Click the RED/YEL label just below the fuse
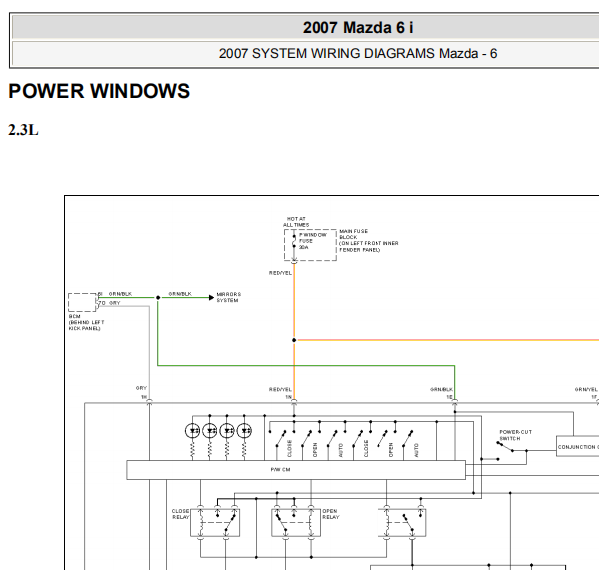The height and width of the screenshot is (570, 599). coord(280,273)
